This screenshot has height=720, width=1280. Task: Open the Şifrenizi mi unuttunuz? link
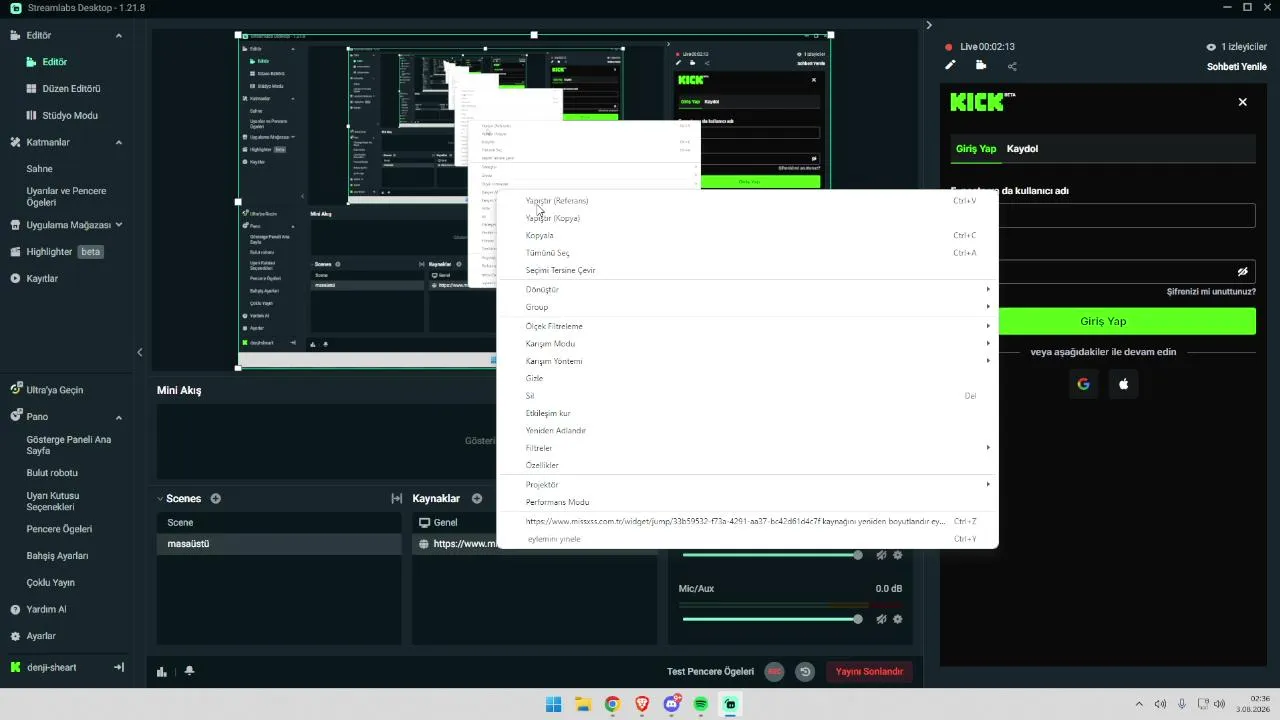click(x=1211, y=292)
